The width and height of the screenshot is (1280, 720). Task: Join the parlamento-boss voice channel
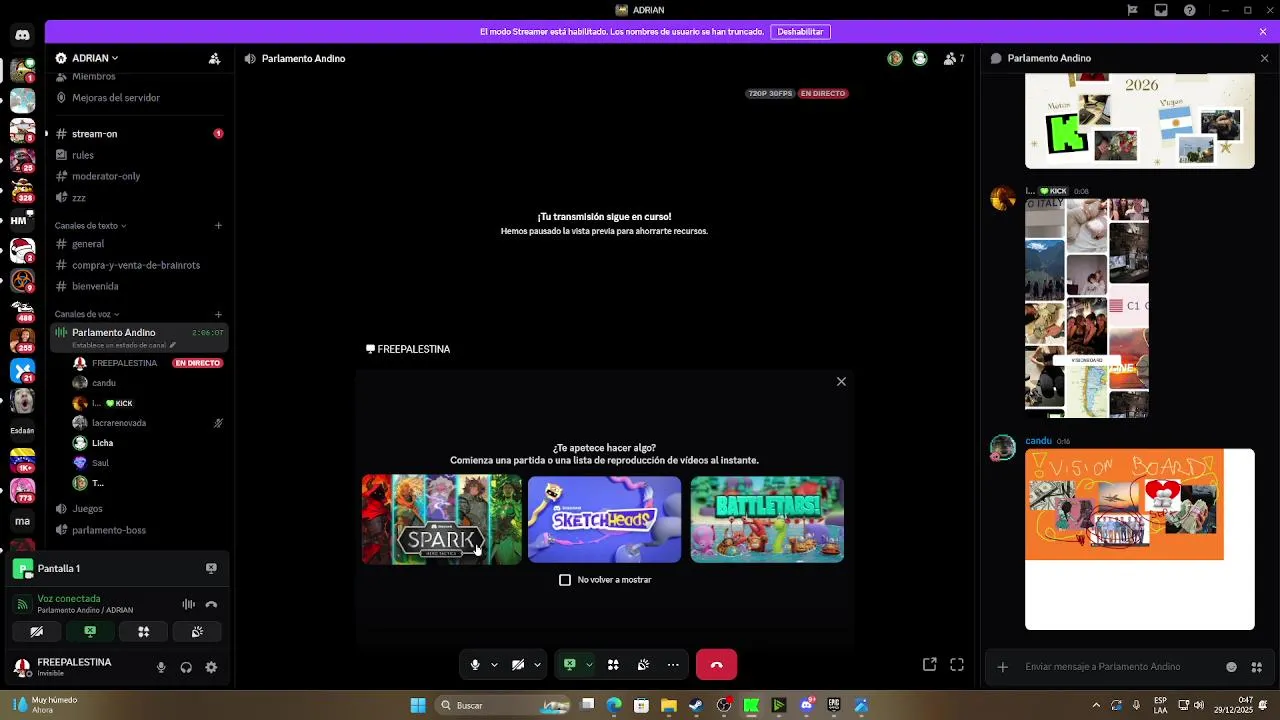coord(139,530)
